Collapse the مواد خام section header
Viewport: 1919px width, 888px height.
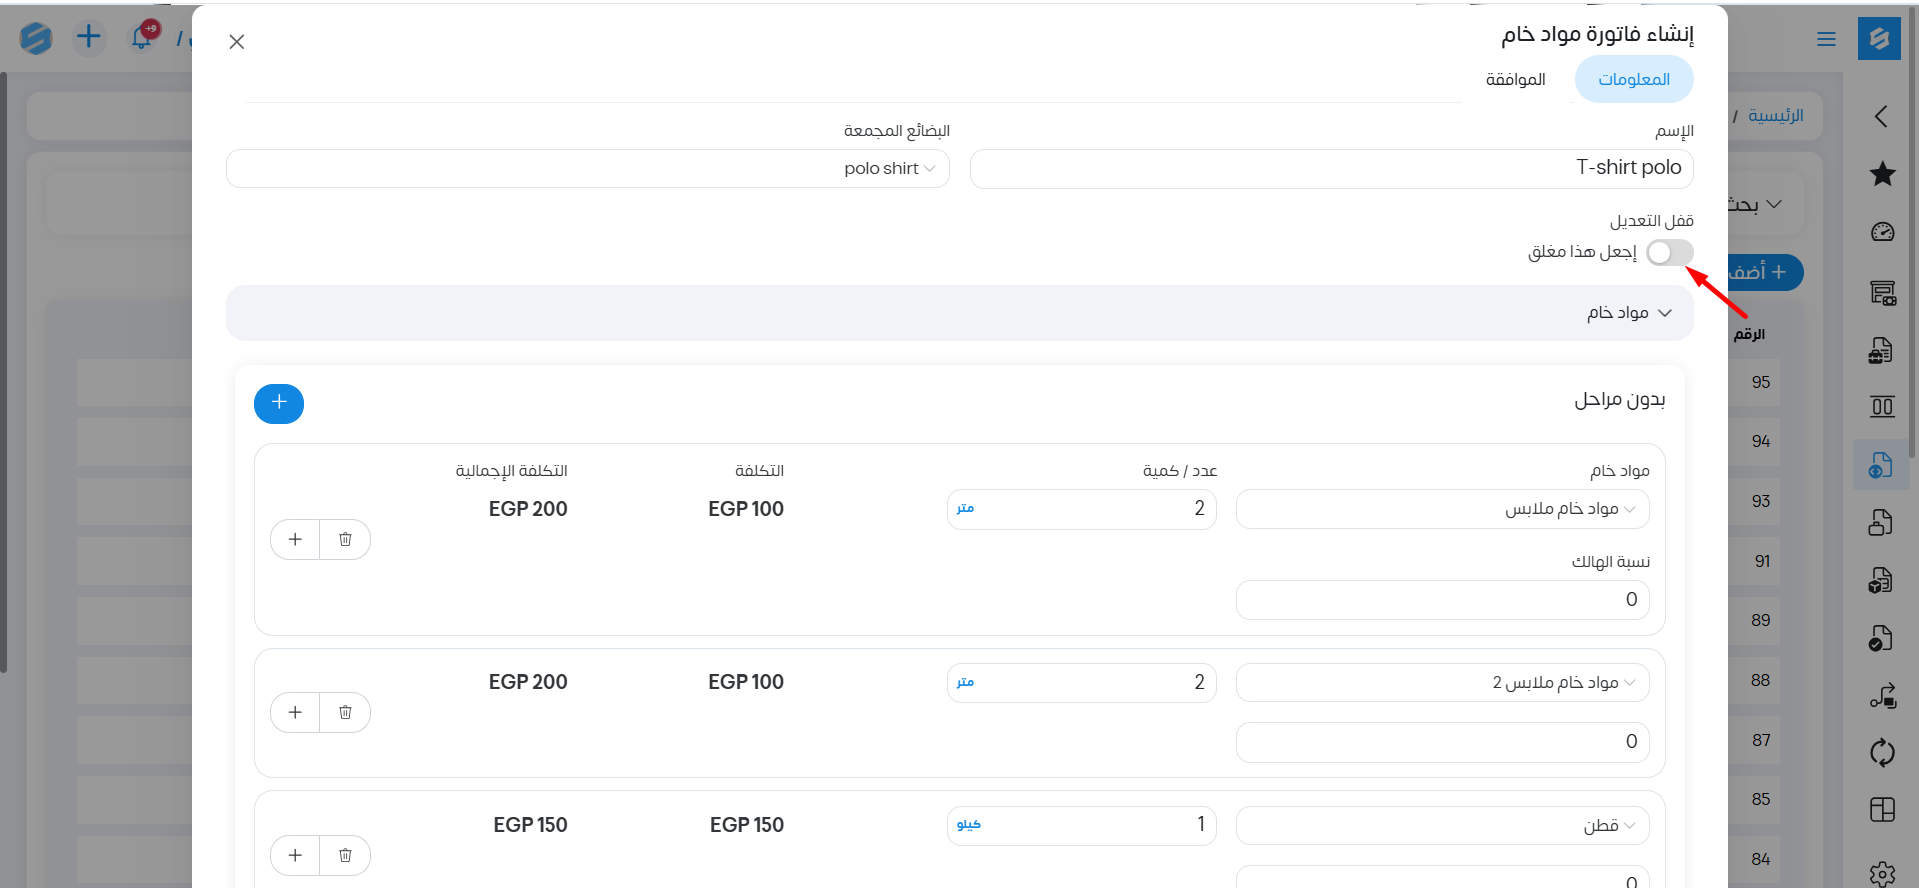click(1628, 313)
